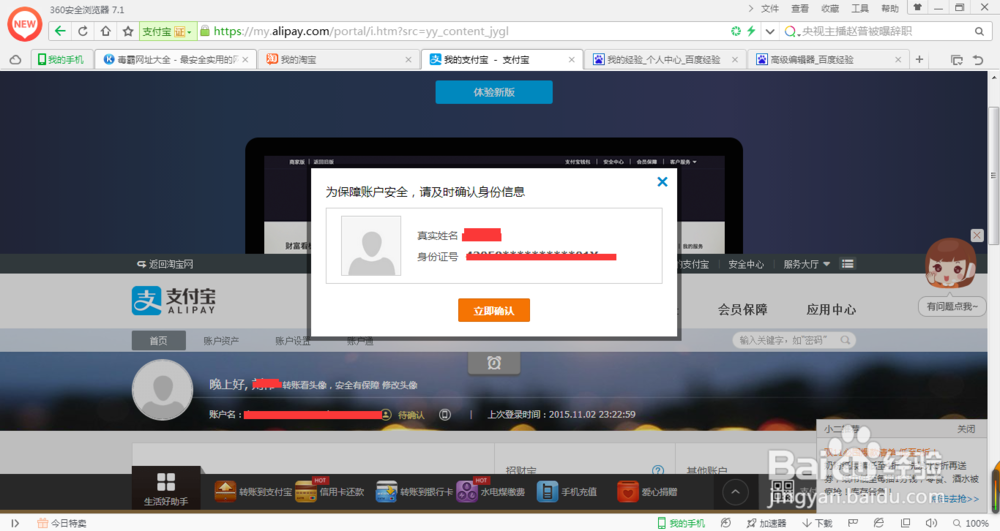Switch to the 毒霸网址大全 tab
The height and width of the screenshot is (531, 1000).
(175, 59)
